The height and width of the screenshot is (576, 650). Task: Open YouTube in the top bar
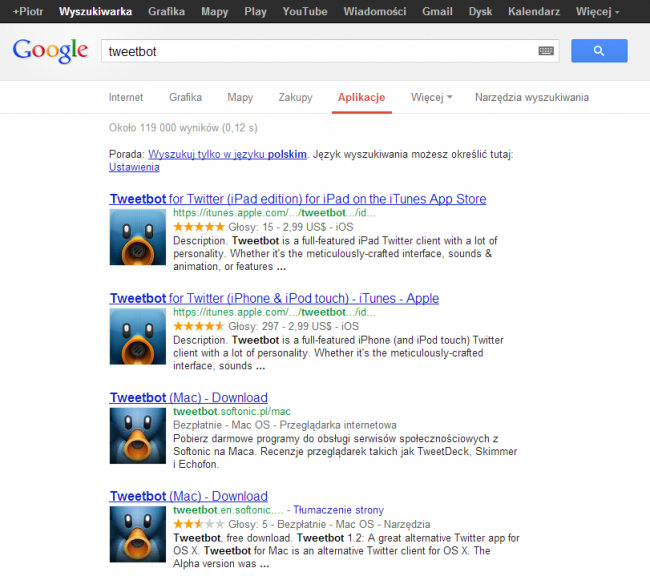305,12
